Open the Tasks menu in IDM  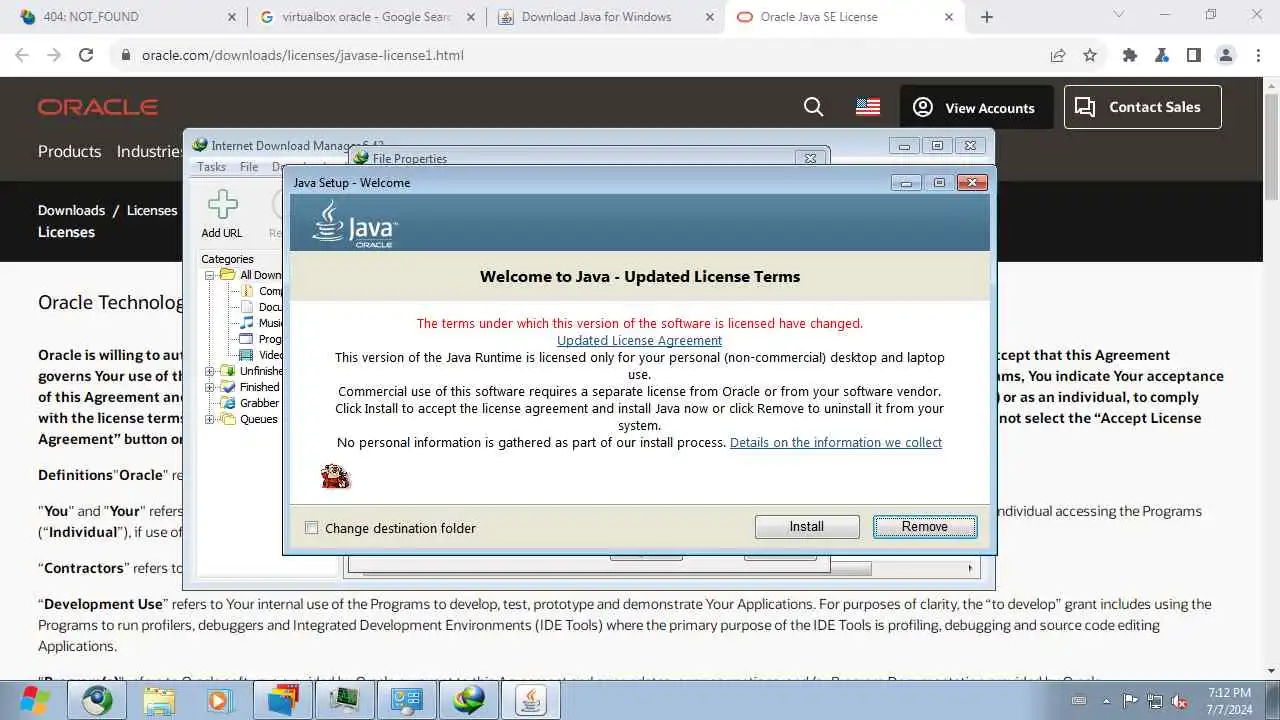211,167
